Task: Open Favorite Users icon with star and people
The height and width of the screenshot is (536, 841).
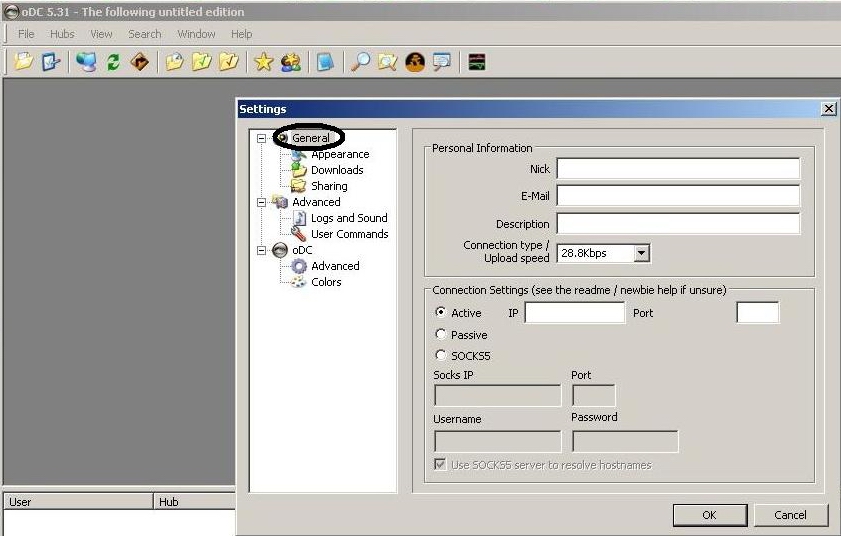Action: tap(291, 62)
